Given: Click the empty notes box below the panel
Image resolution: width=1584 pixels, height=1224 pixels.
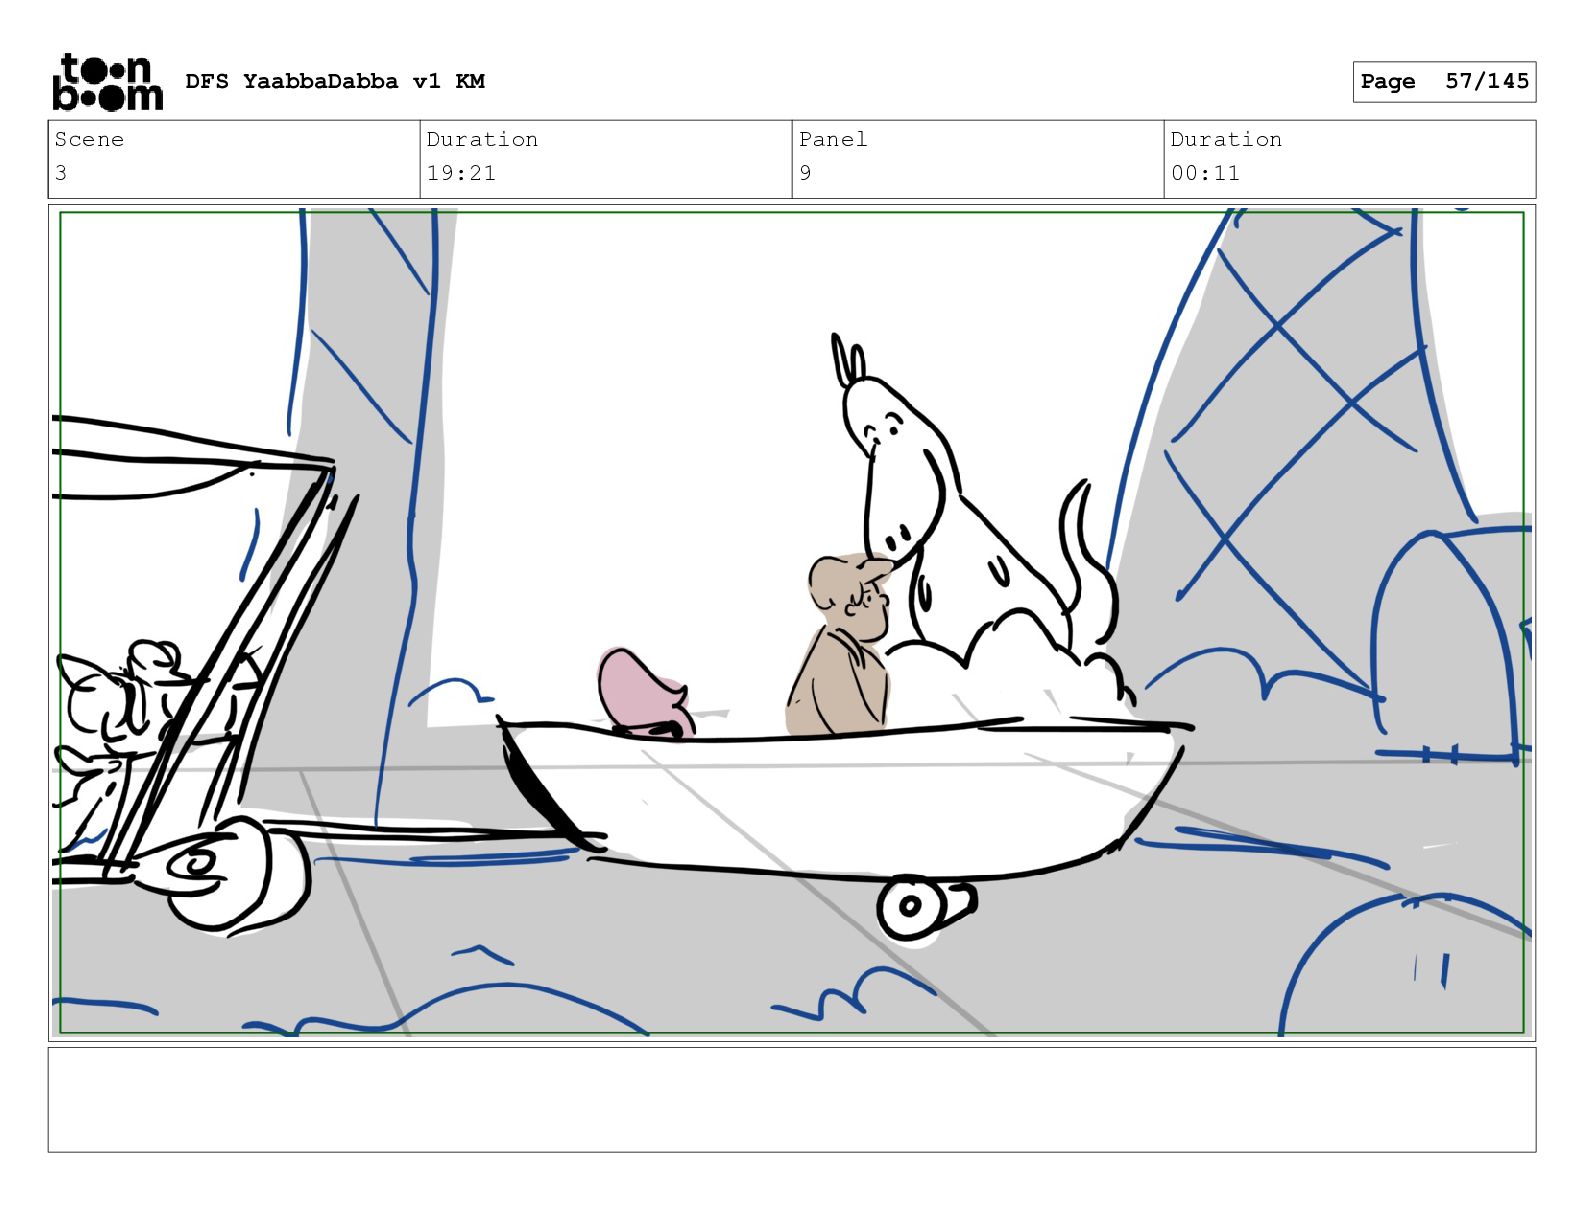Looking at the screenshot, I should [x=792, y=1100].
